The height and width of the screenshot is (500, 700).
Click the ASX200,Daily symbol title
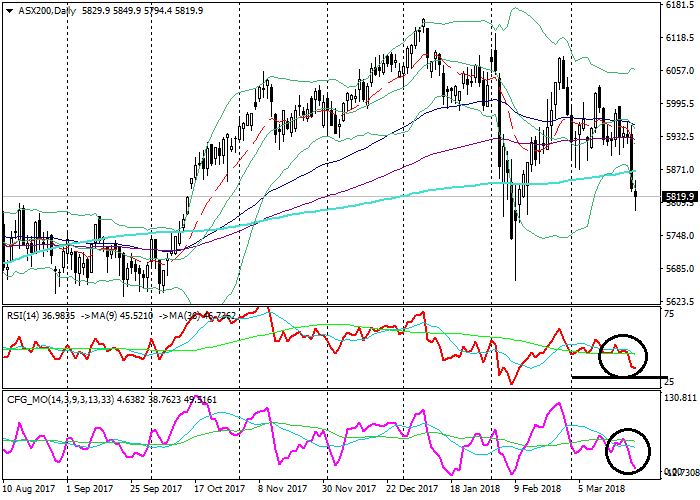(x=47, y=11)
